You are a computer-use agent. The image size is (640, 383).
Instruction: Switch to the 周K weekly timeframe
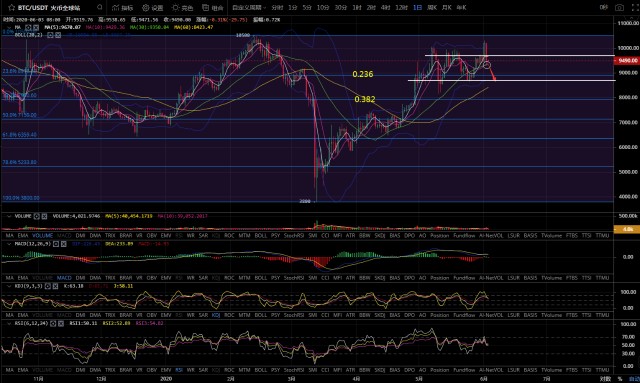[x=432, y=7]
